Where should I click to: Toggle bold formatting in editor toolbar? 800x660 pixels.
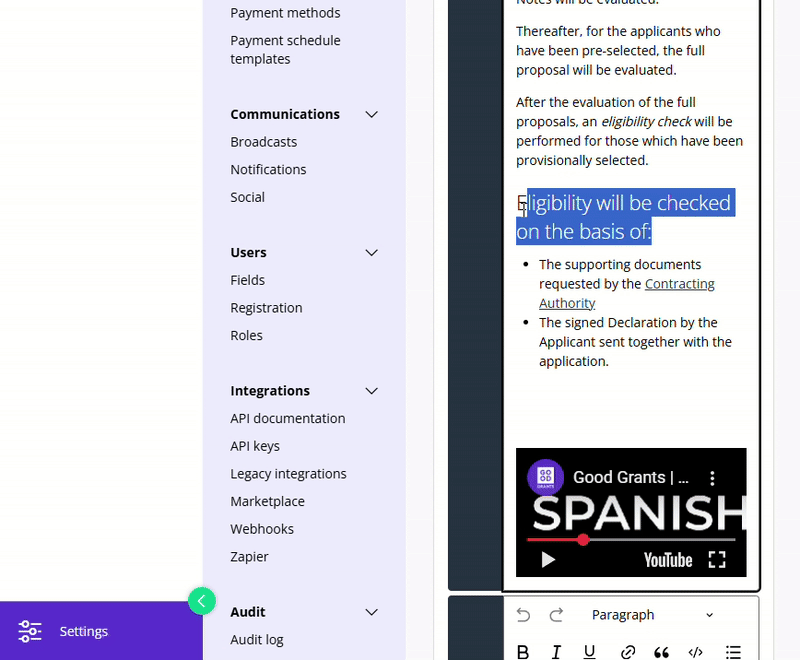[523, 652]
